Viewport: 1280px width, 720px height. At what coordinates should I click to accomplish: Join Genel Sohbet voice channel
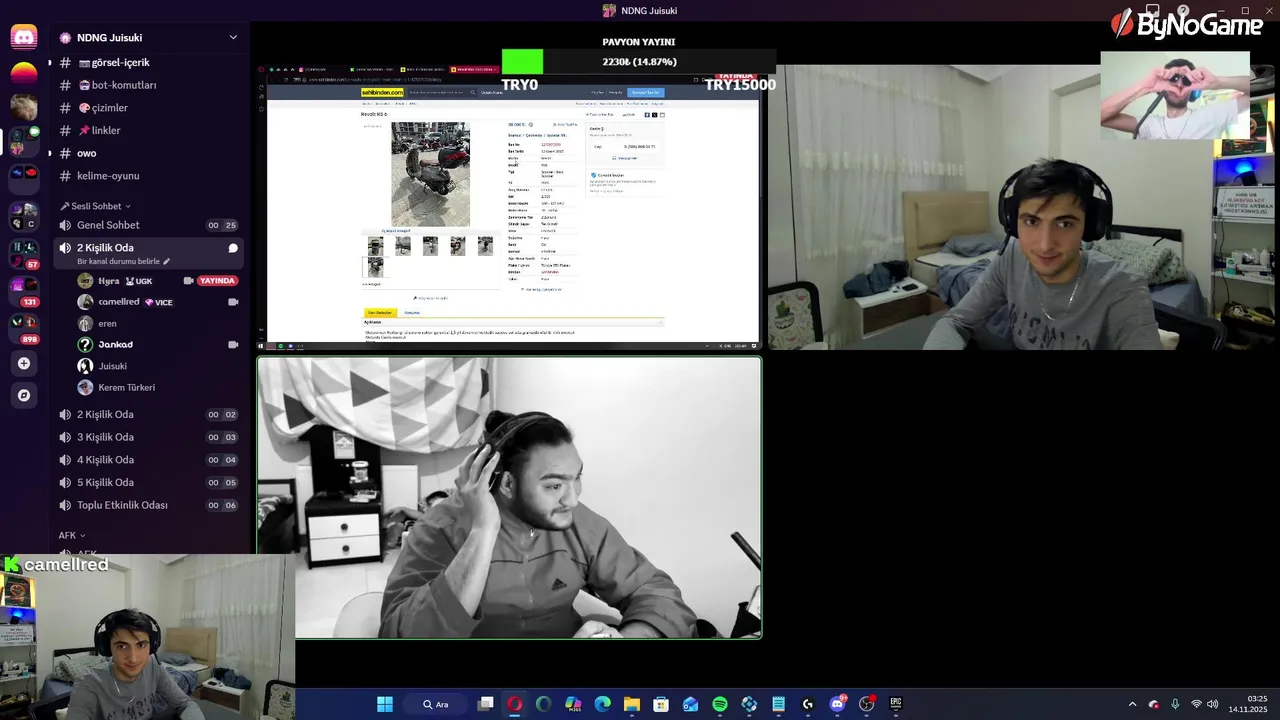(147, 225)
